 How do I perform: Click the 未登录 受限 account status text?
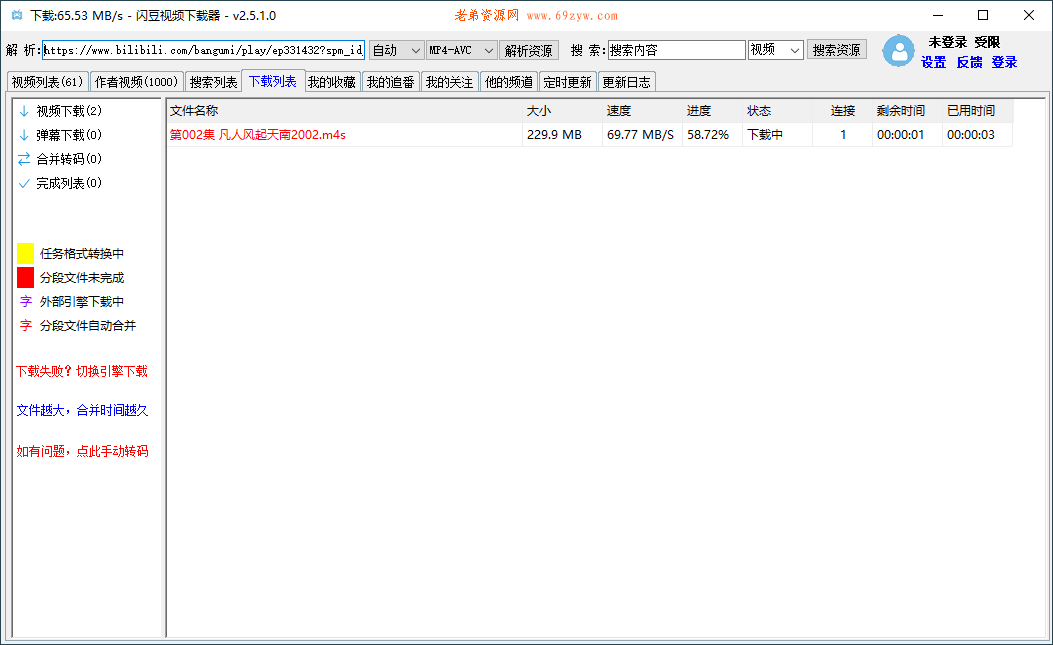point(964,42)
